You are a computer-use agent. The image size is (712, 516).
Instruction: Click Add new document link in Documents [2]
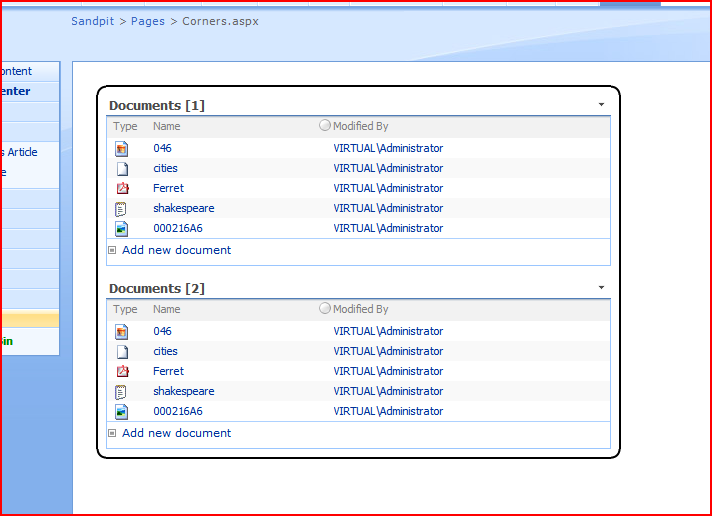point(176,433)
